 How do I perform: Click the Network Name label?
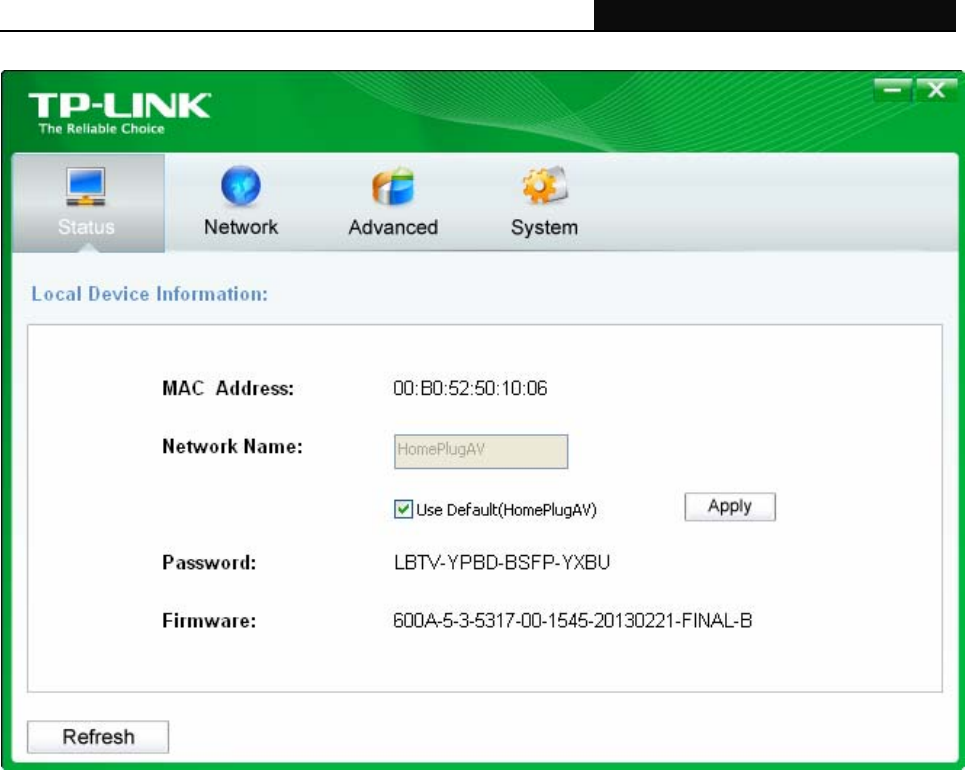(x=232, y=446)
